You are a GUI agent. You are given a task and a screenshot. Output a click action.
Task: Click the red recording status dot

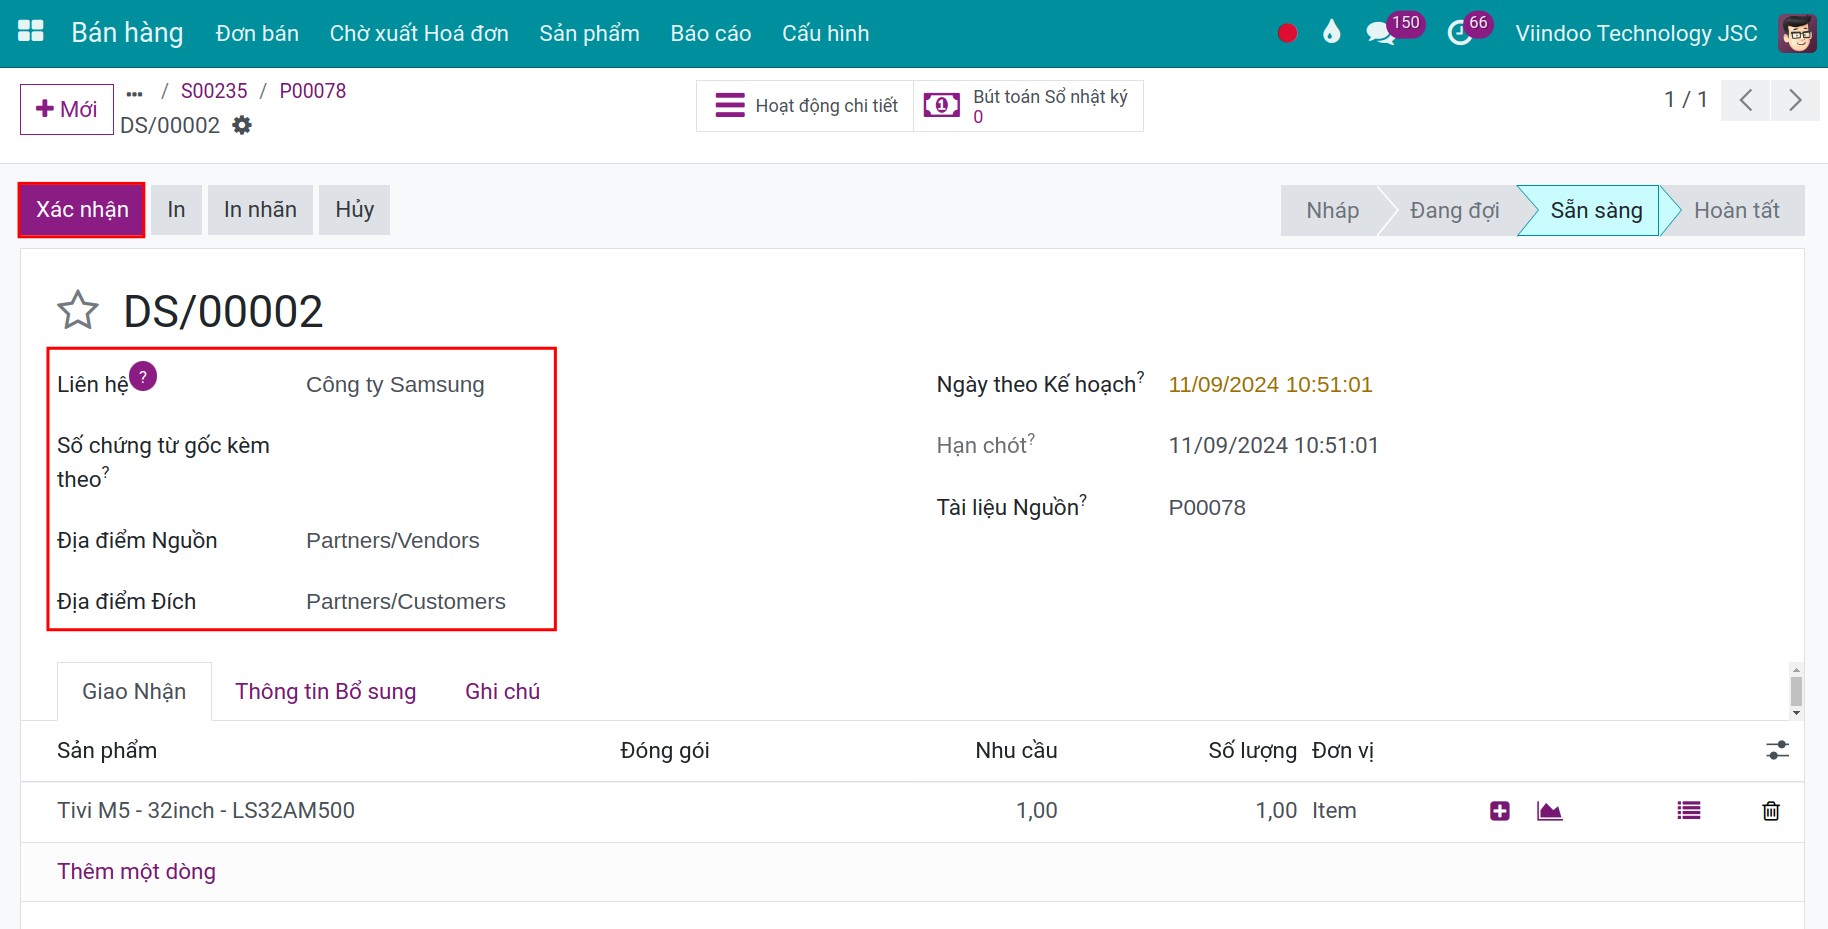(1287, 33)
